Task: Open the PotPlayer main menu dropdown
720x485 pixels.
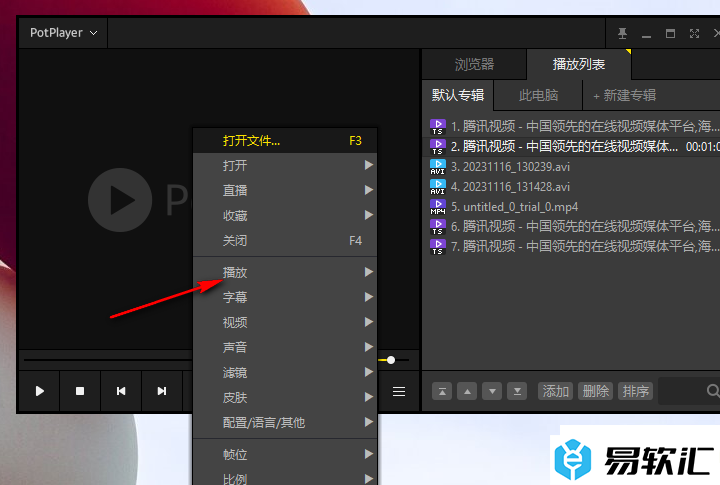Action: tap(63, 33)
